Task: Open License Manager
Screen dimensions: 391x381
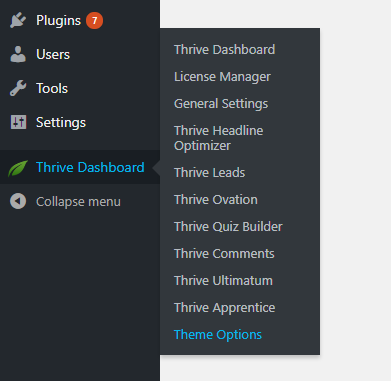Action: [x=222, y=77]
